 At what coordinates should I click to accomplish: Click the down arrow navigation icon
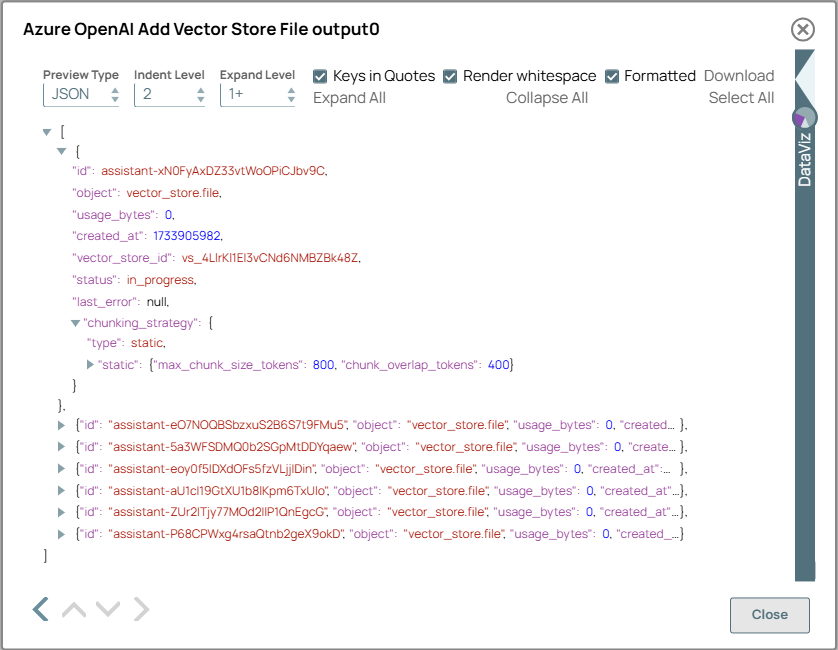point(107,609)
